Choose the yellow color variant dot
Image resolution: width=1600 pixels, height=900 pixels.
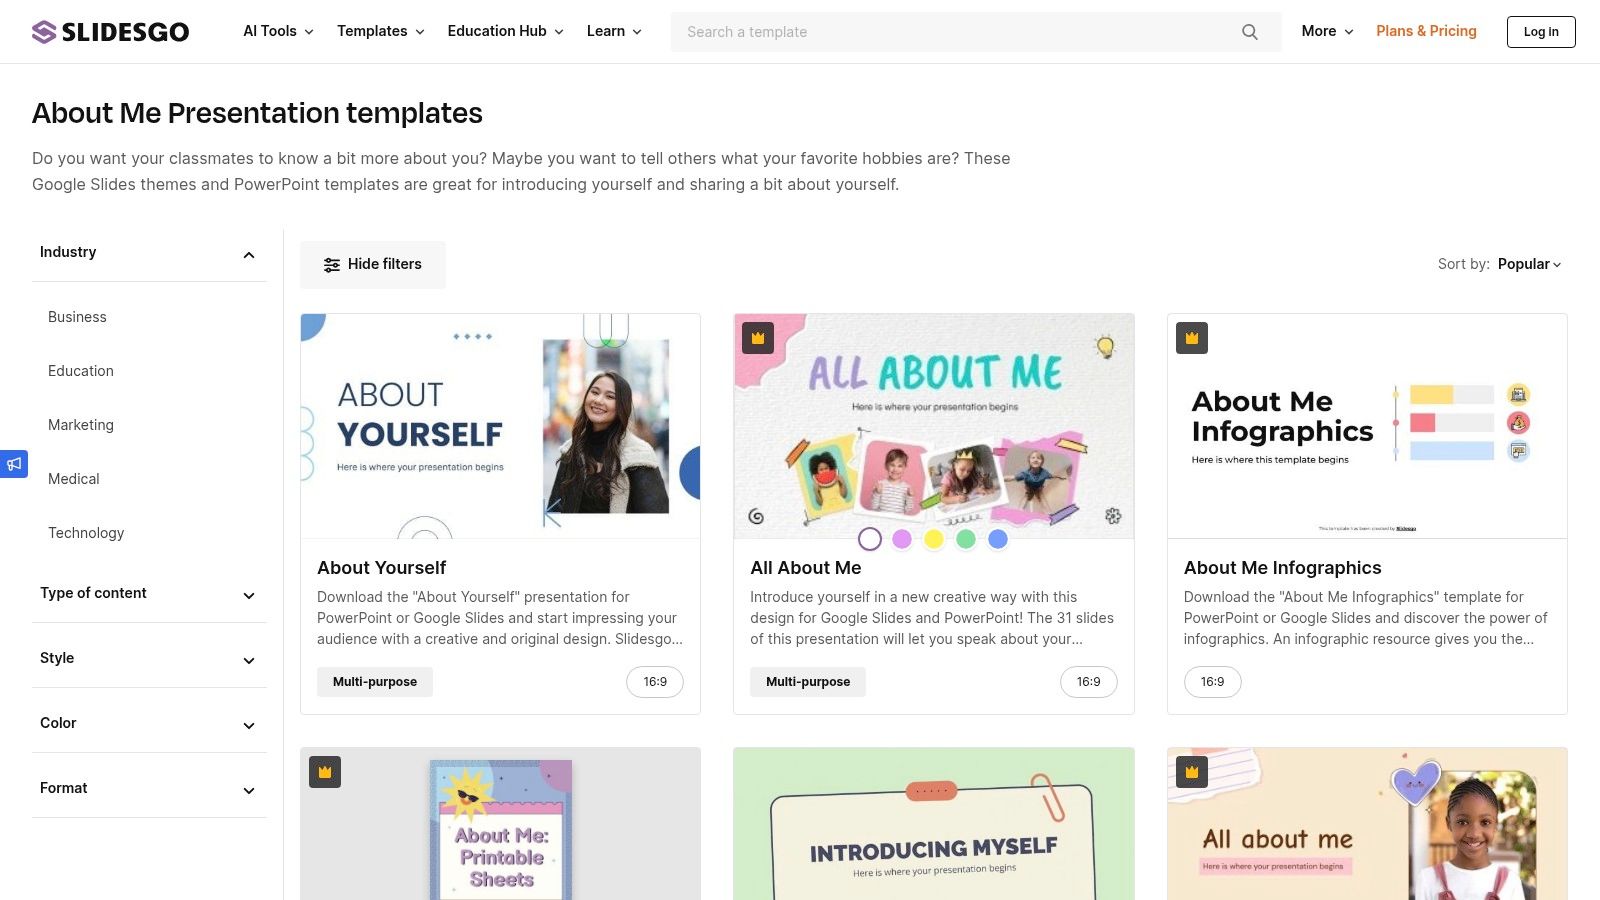click(934, 539)
